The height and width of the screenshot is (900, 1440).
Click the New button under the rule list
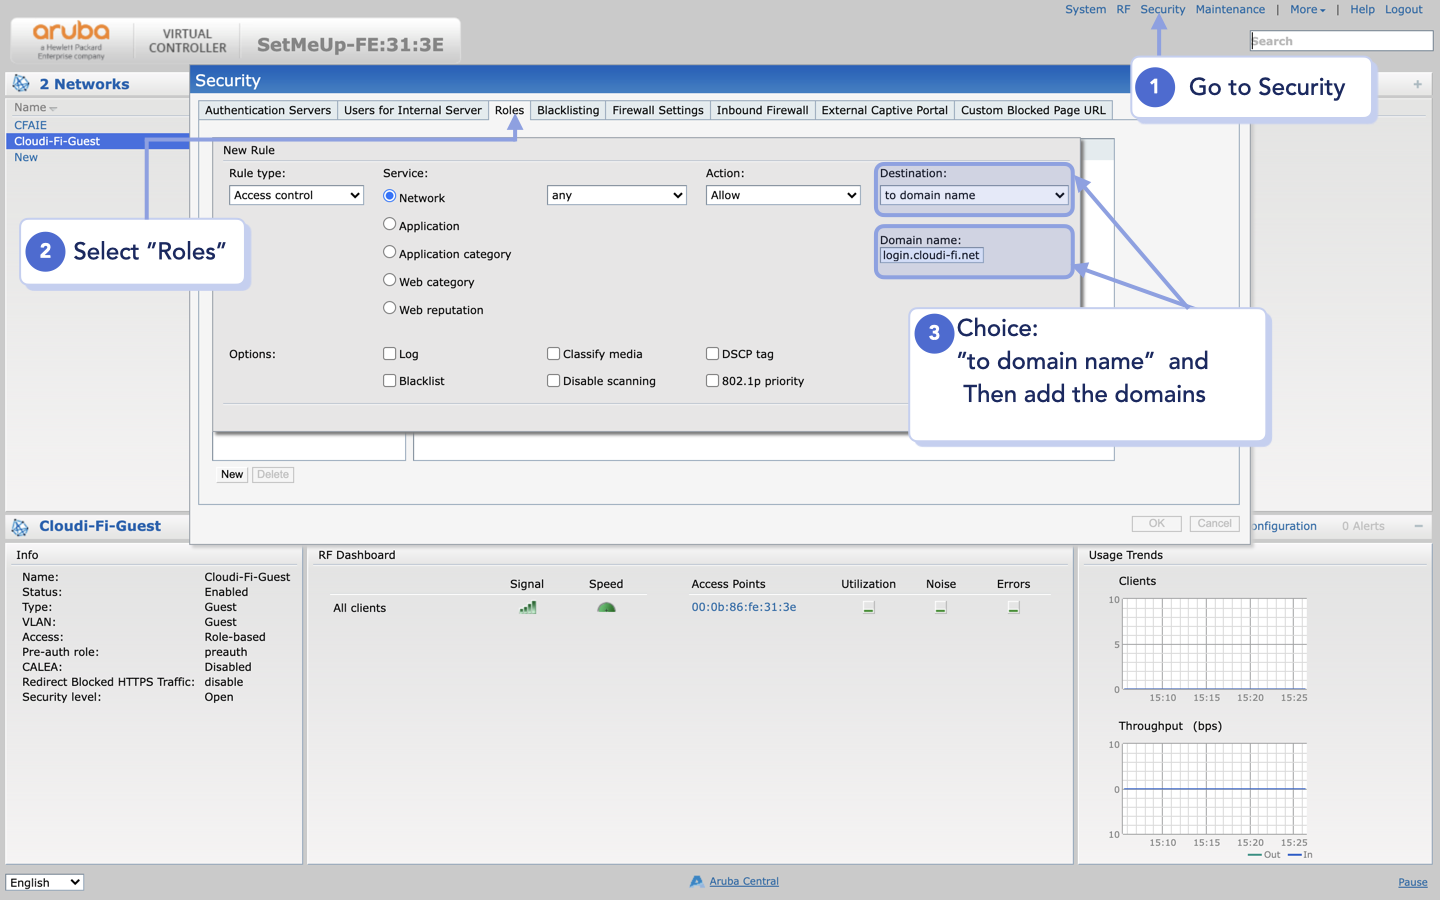(x=231, y=474)
